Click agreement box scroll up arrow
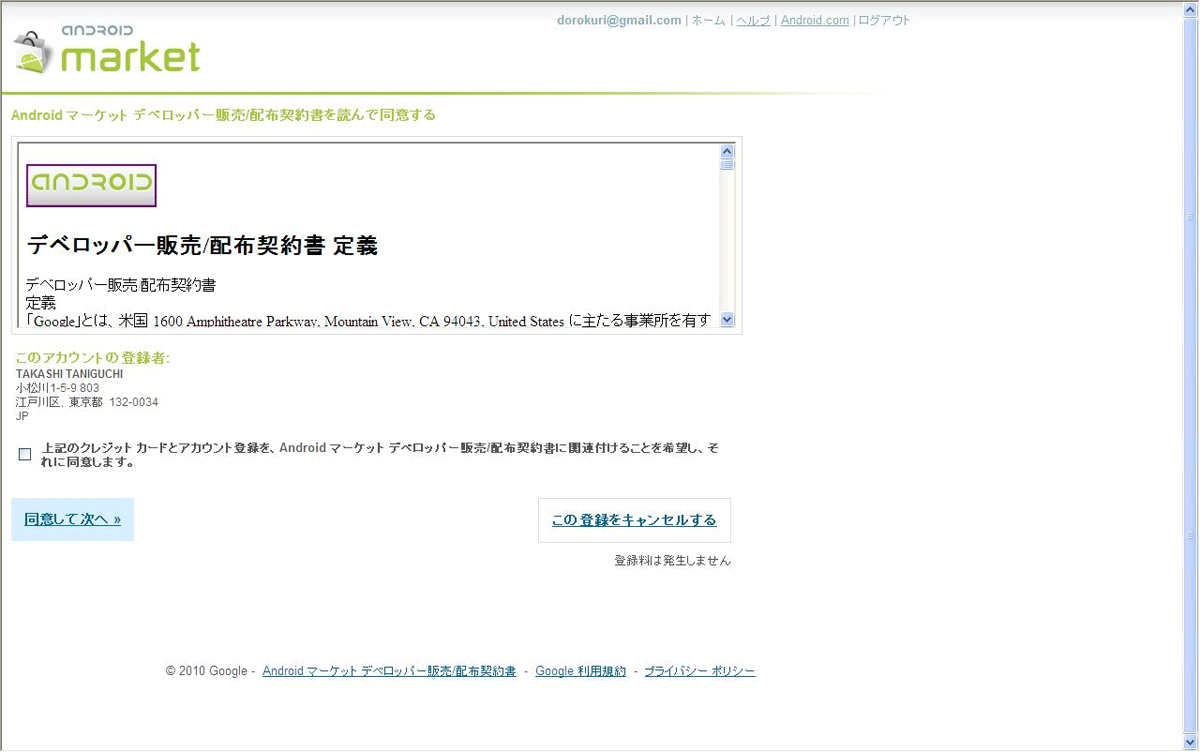The image size is (1200, 752). [x=727, y=151]
